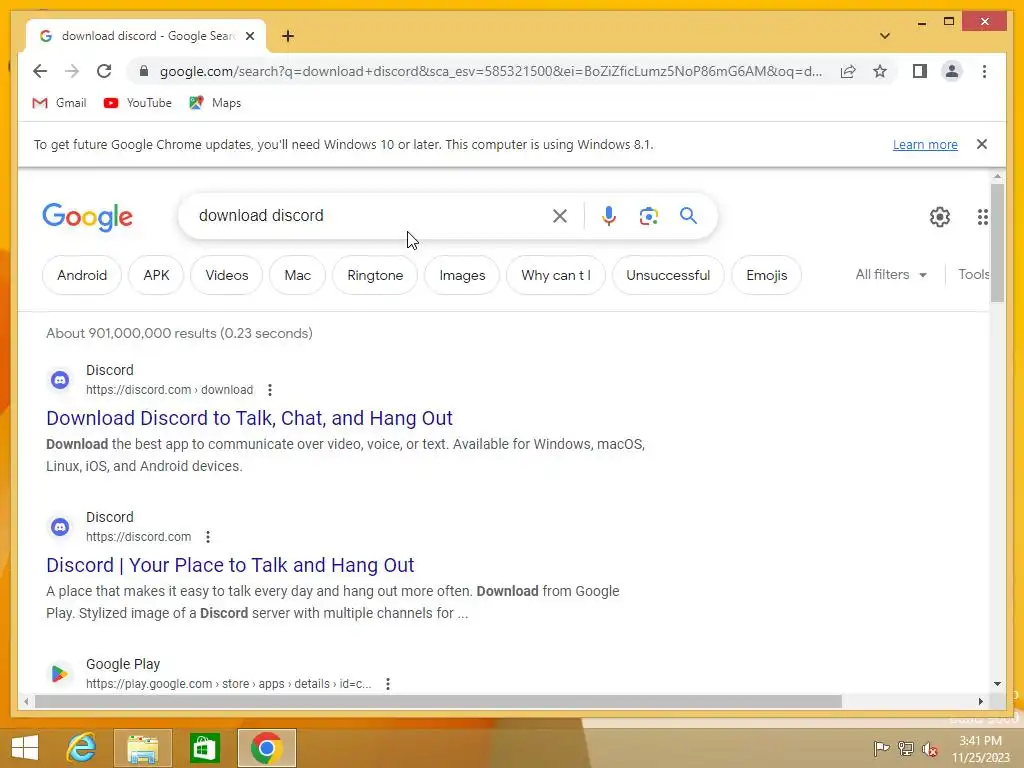Click the Tools button
The image size is (1024, 768).
pyautogui.click(x=973, y=274)
